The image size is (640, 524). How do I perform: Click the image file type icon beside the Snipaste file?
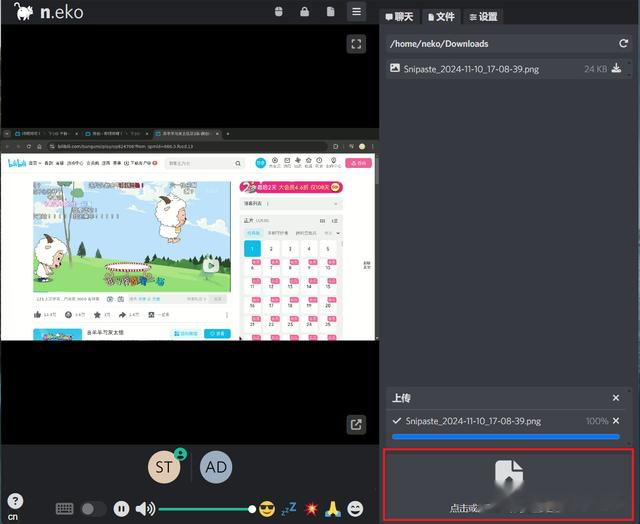pos(395,68)
